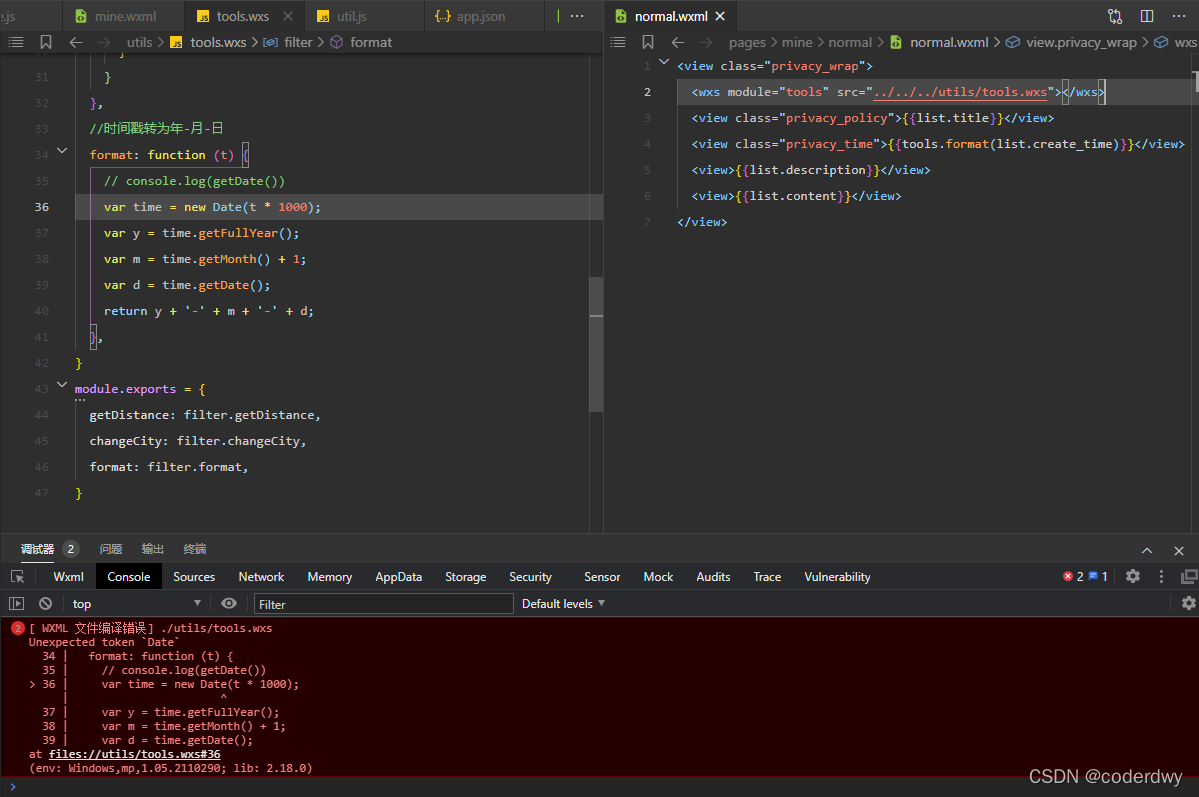
Task: Toggle outline list icon in left editor
Action: 16,42
